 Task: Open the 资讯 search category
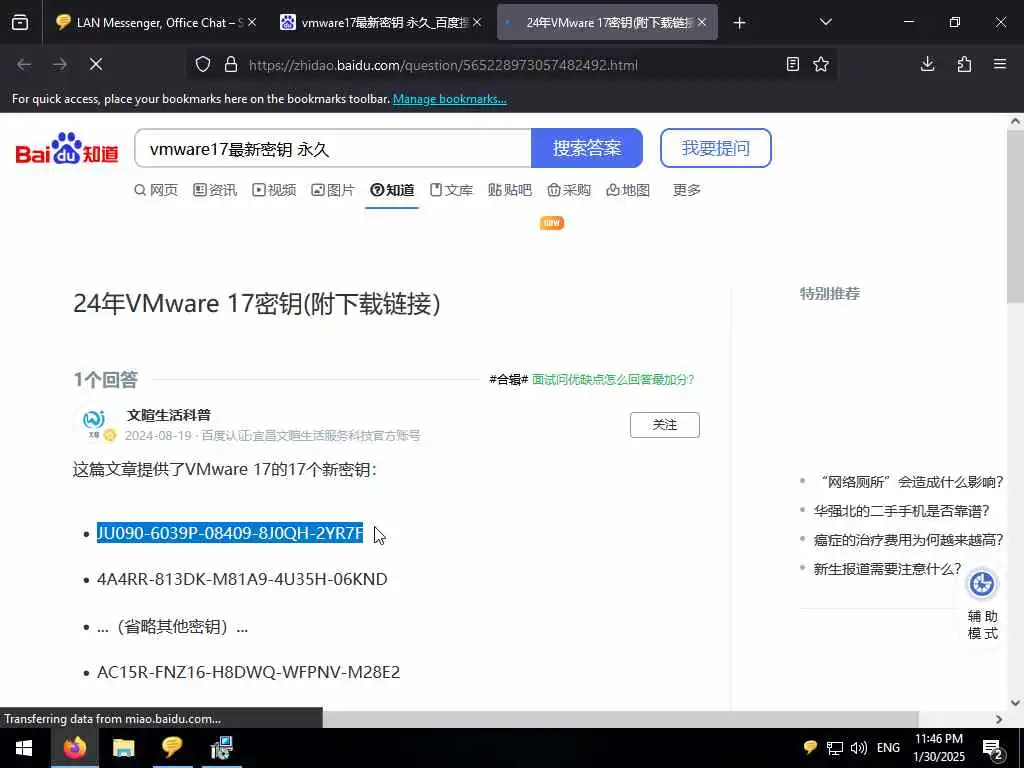point(215,190)
